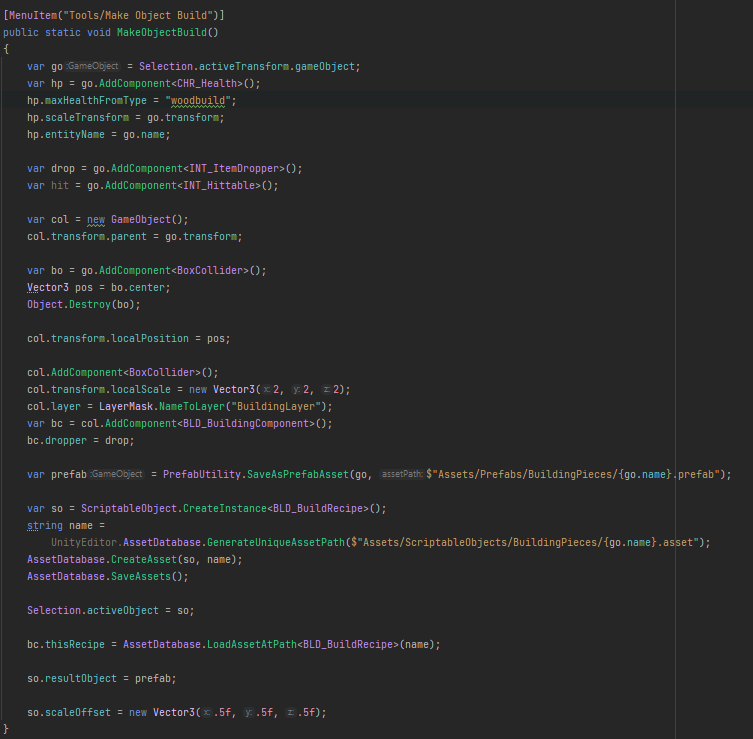Click the closing brace of the method
The height and width of the screenshot is (739, 753).
tap(6, 729)
